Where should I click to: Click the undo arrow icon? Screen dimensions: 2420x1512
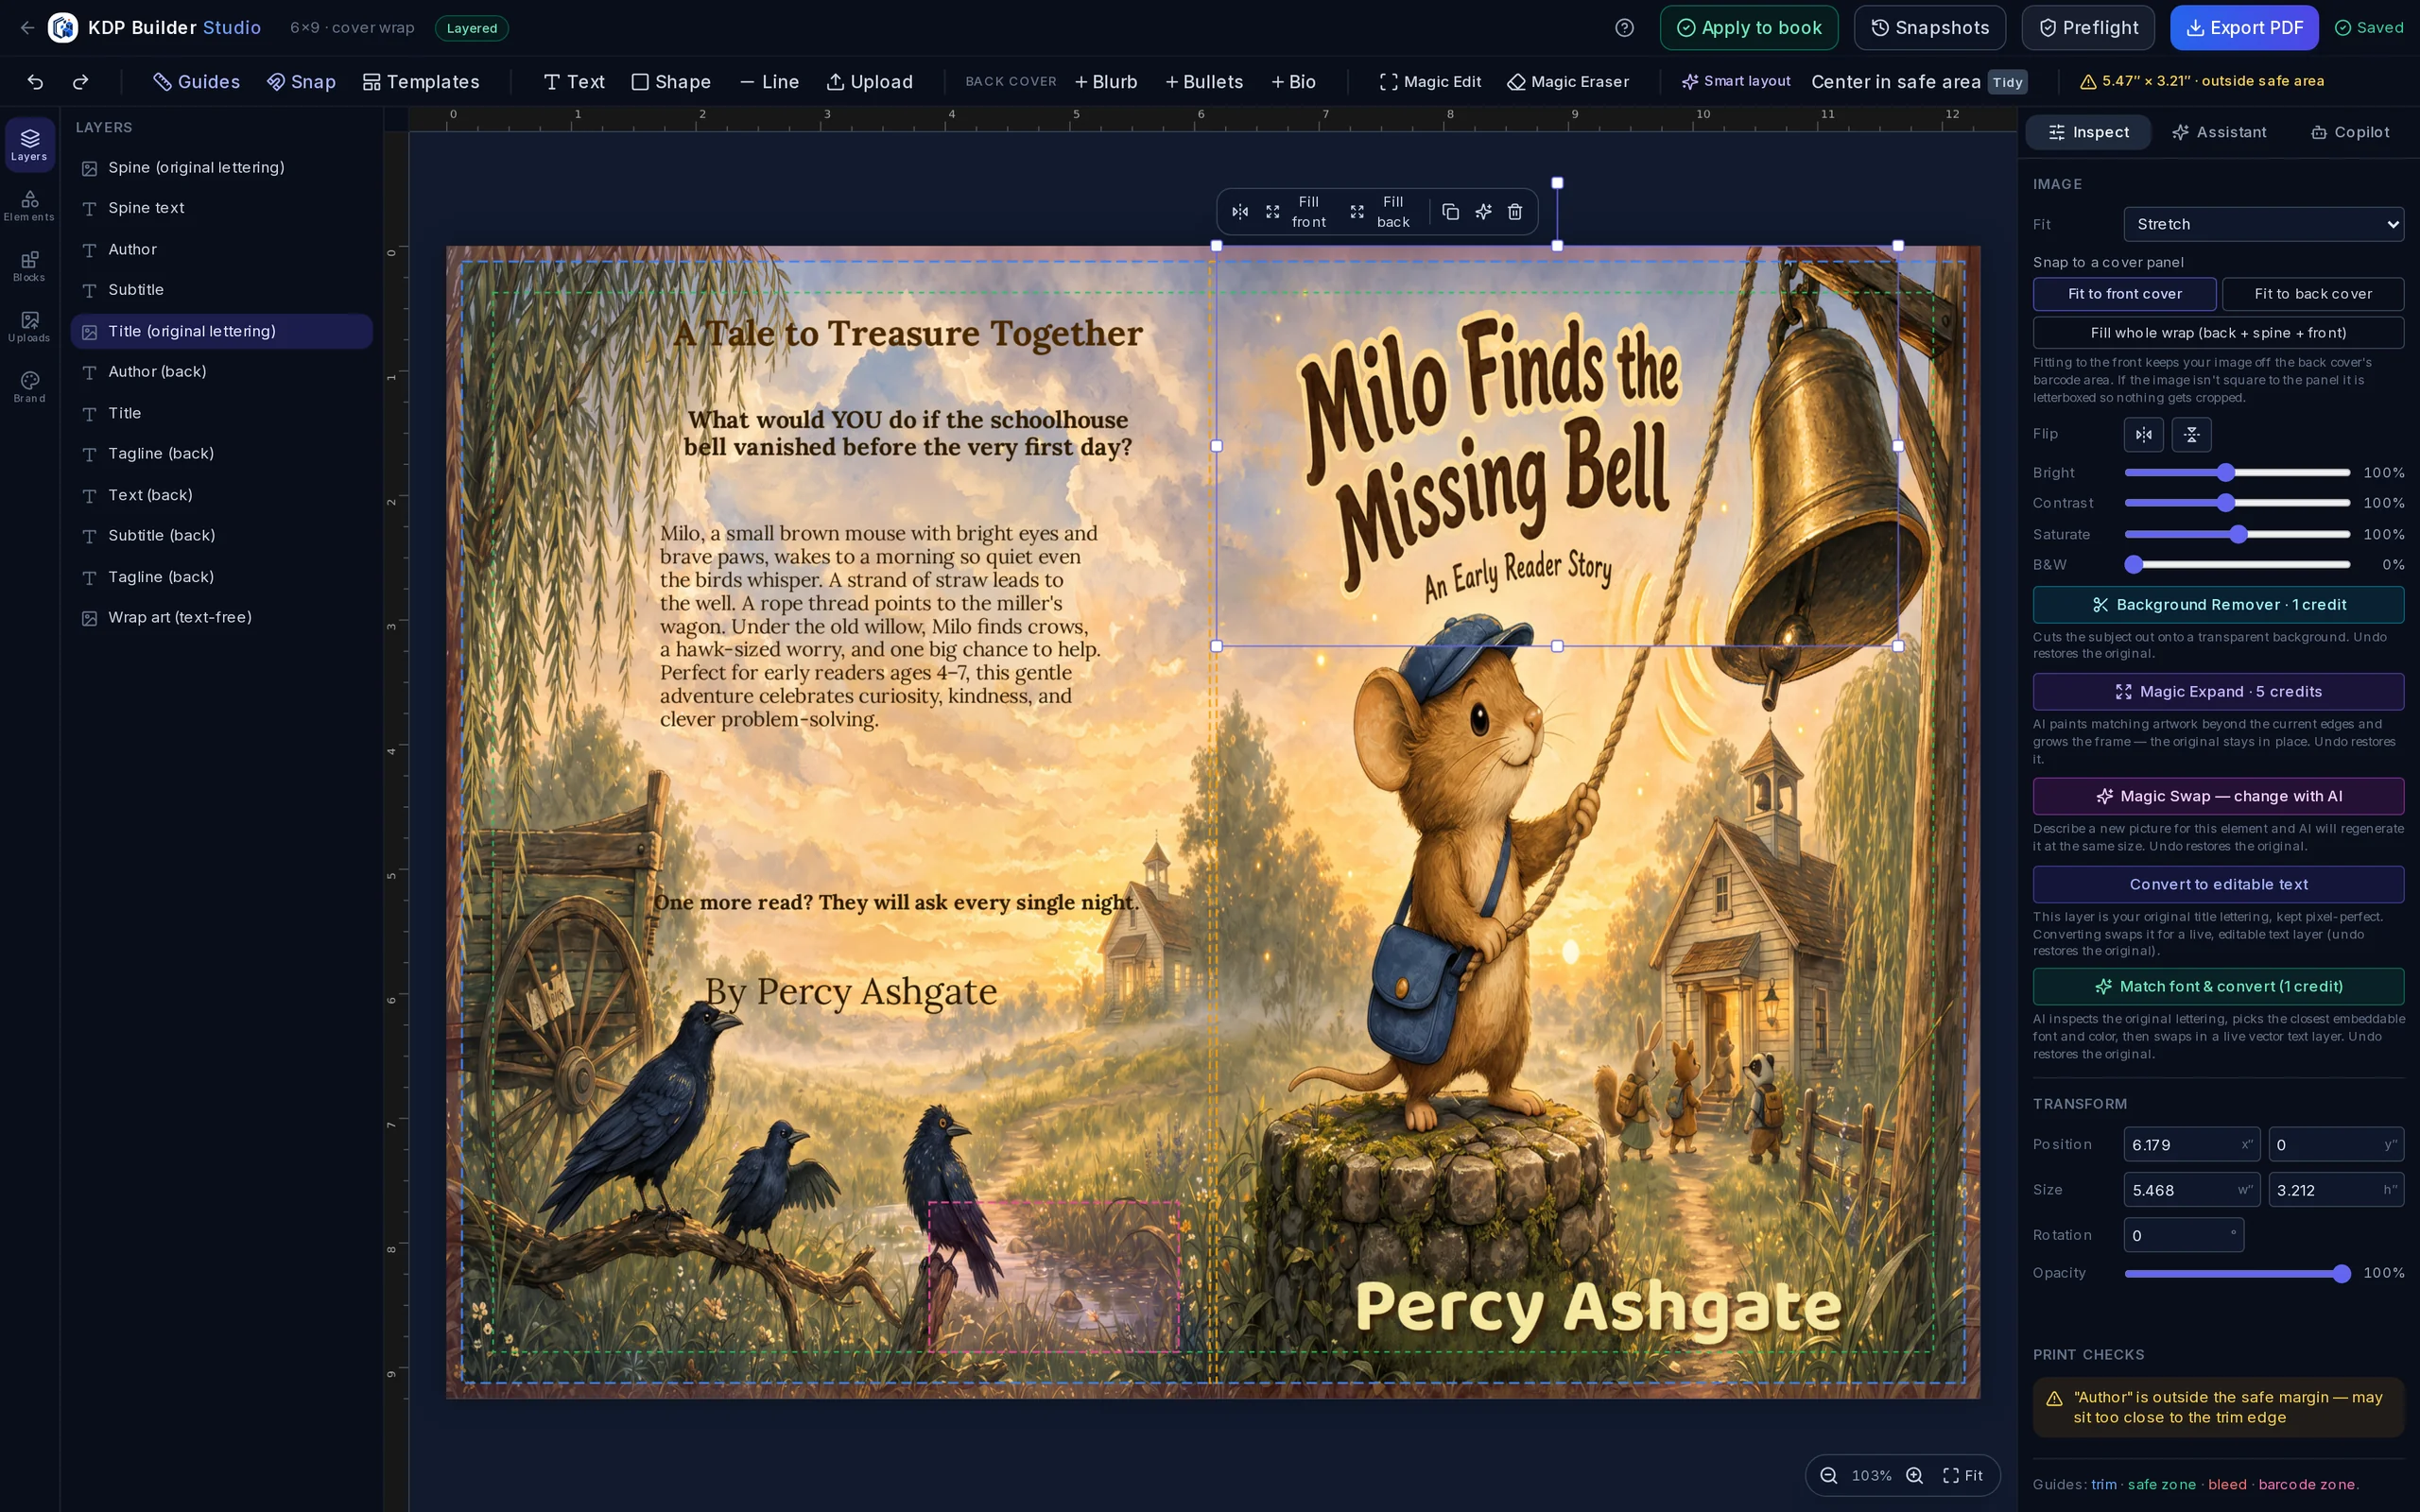point(35,82)
